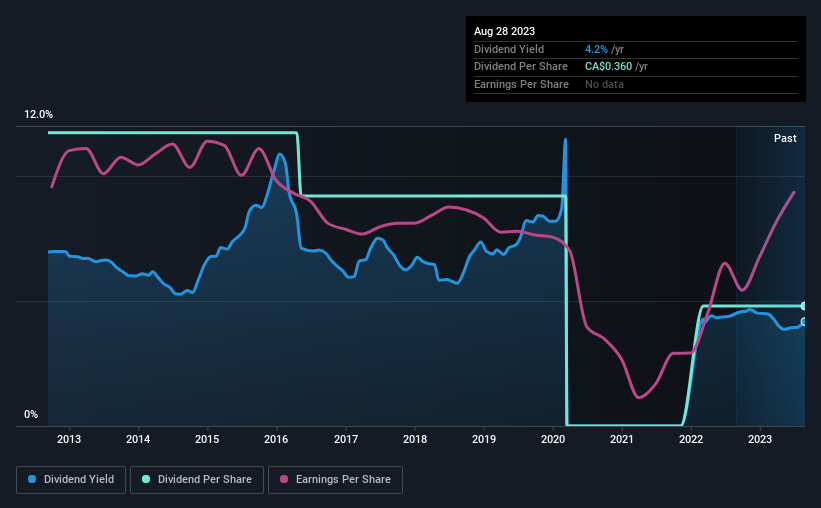The width and height of the screenshot is (821, 508).
Task: Select the 2016 year on the axis
Action: click(x=277, y=439)
